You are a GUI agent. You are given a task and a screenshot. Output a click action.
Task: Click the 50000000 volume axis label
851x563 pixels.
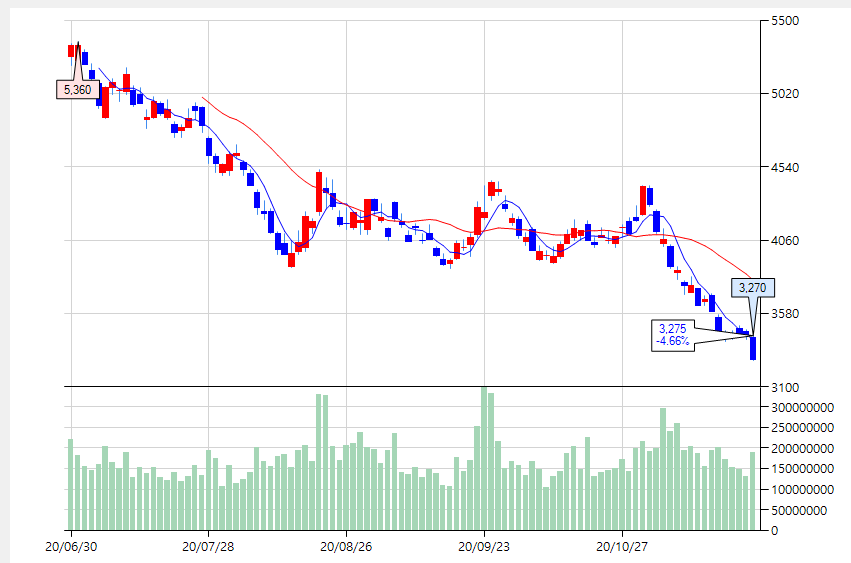[x=799, y=510]
